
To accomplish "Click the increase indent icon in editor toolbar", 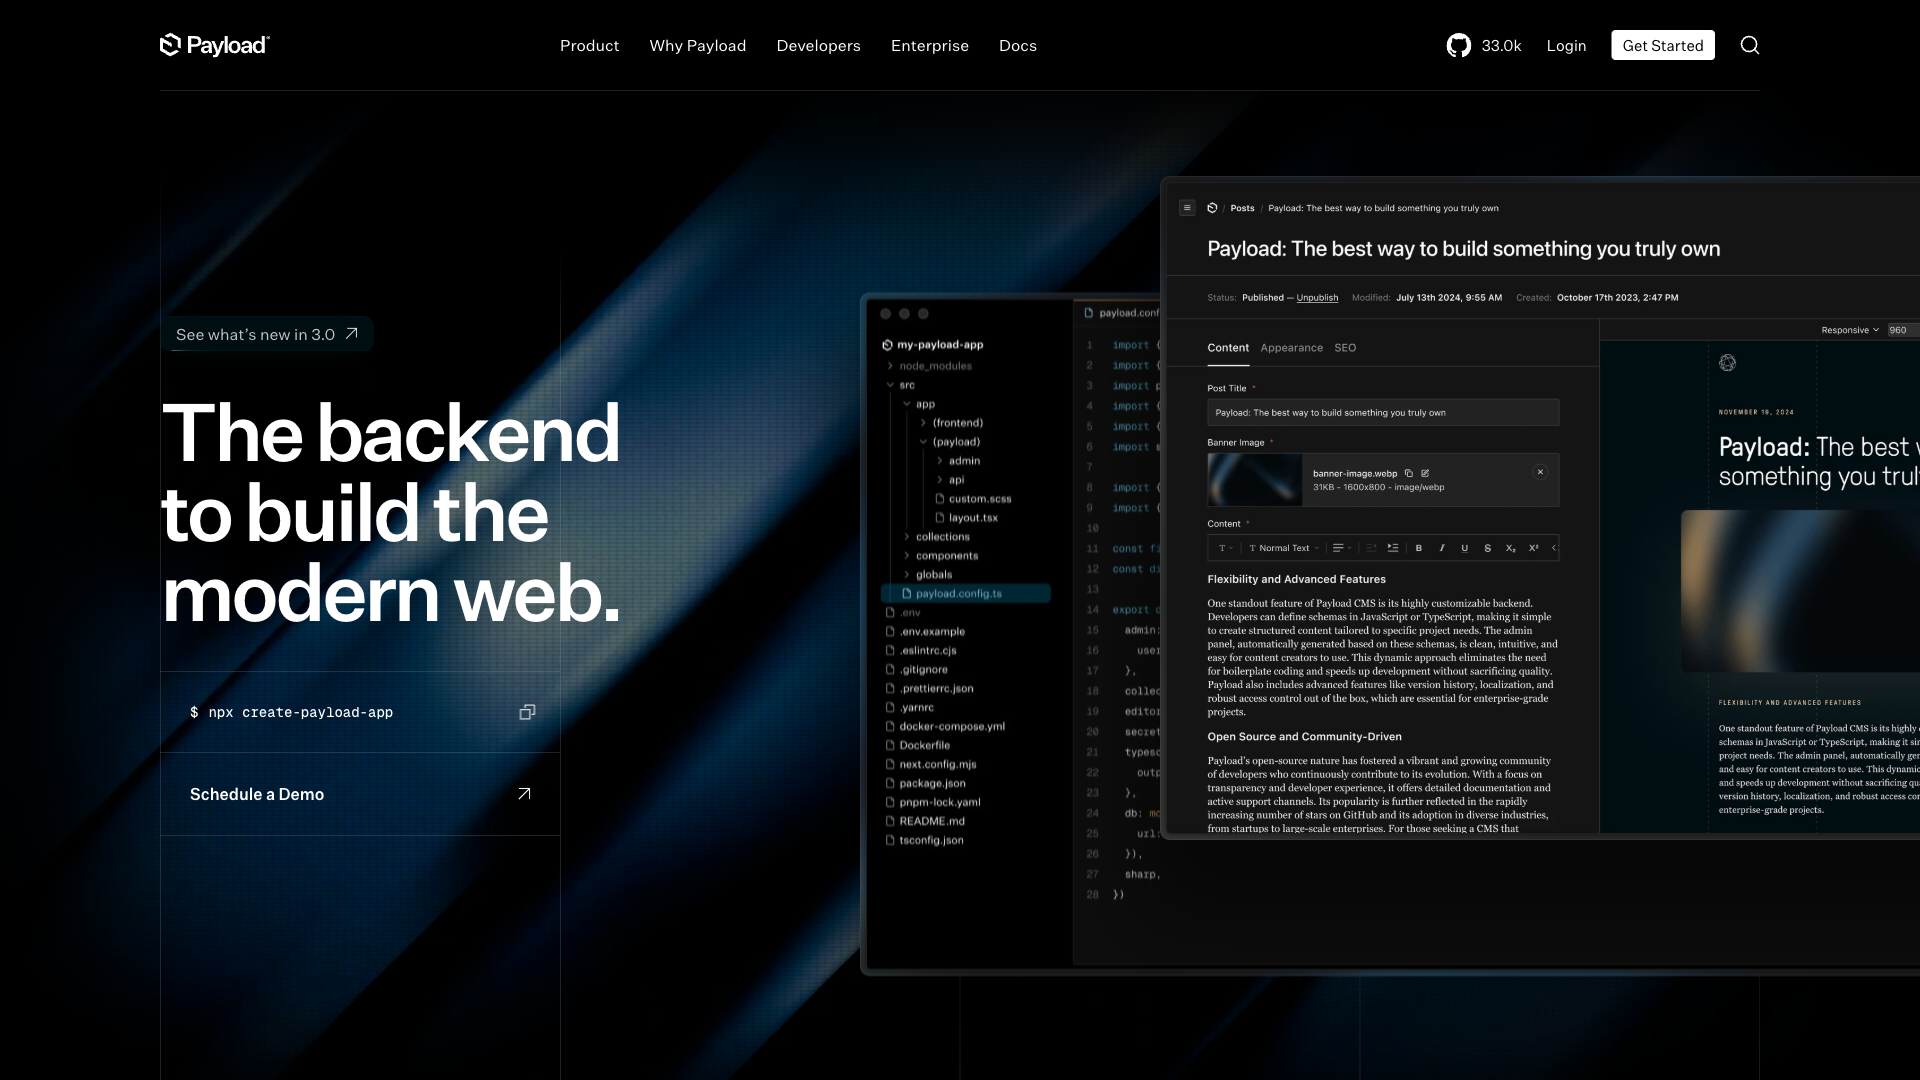I will coord(1393,548).
